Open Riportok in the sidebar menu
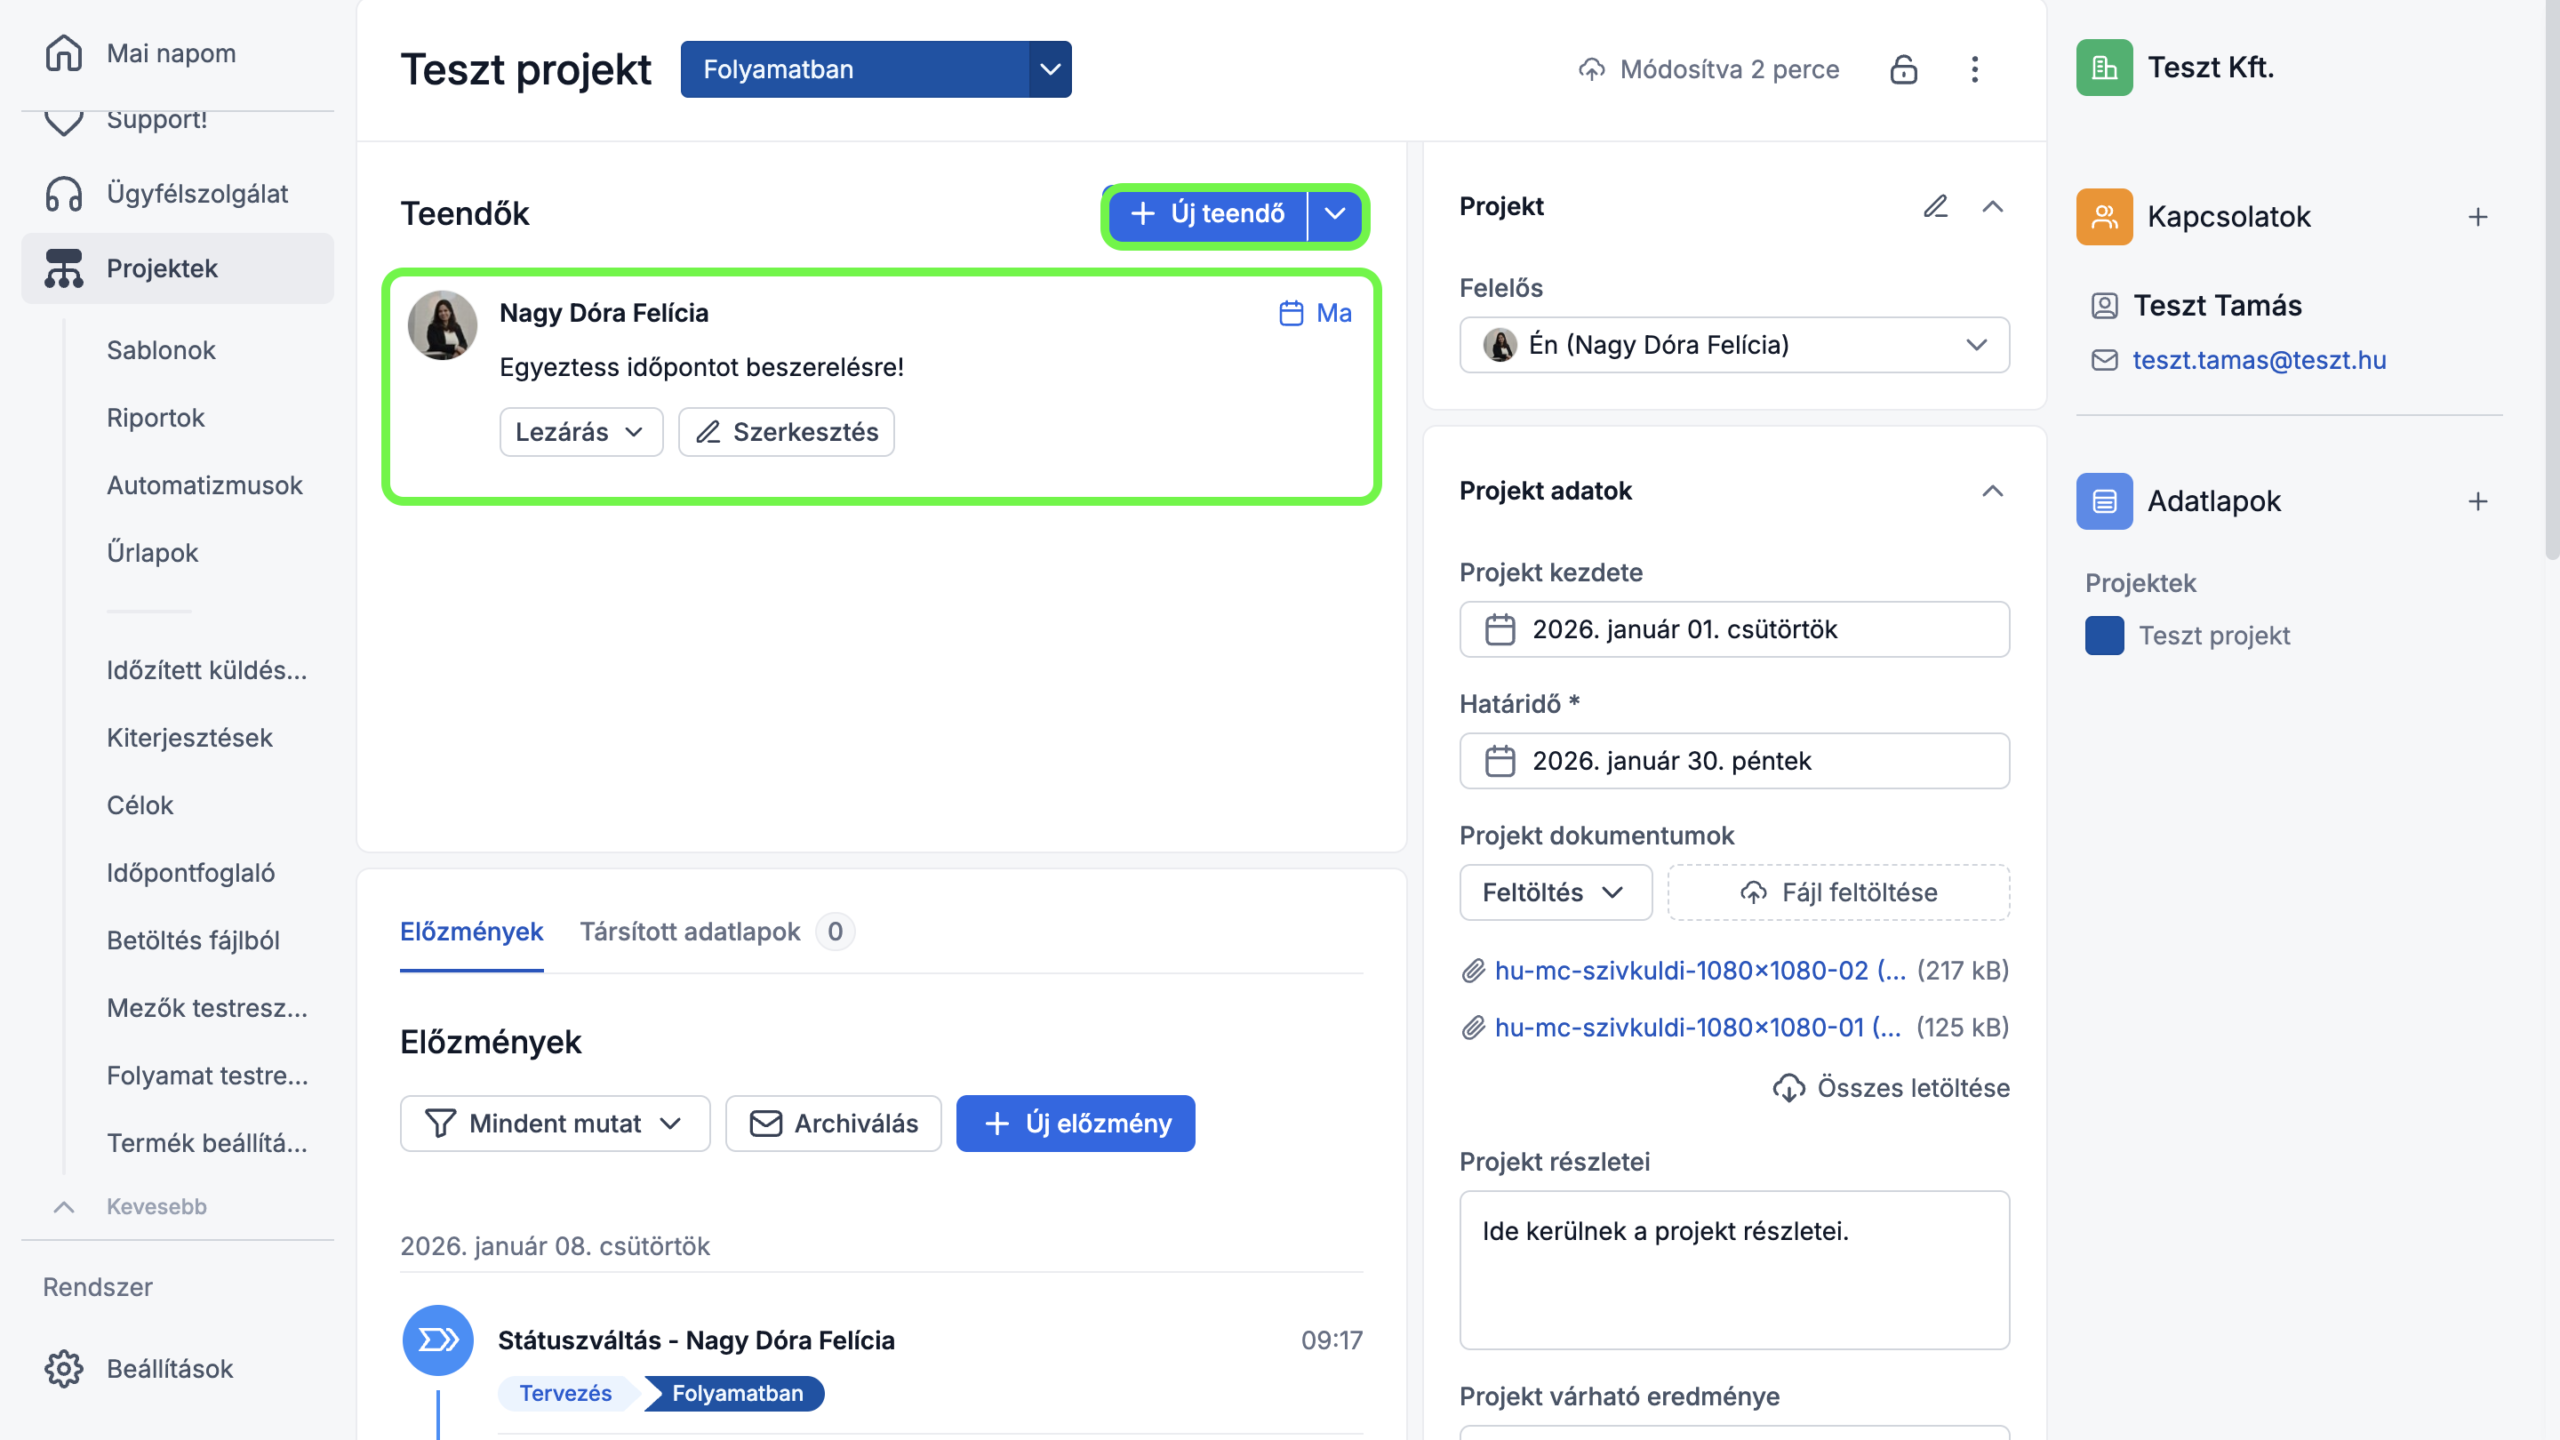 (x=155, y=418)
